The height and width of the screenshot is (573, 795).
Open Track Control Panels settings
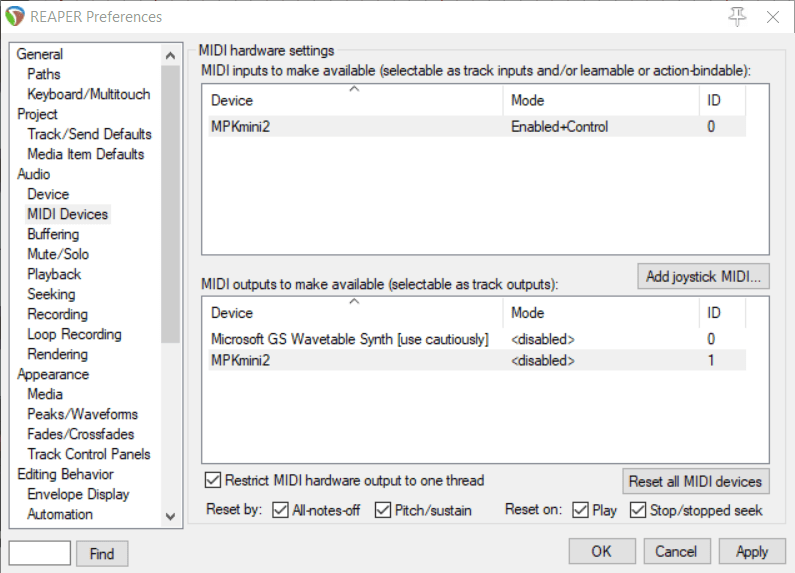[x=89, y=454]
